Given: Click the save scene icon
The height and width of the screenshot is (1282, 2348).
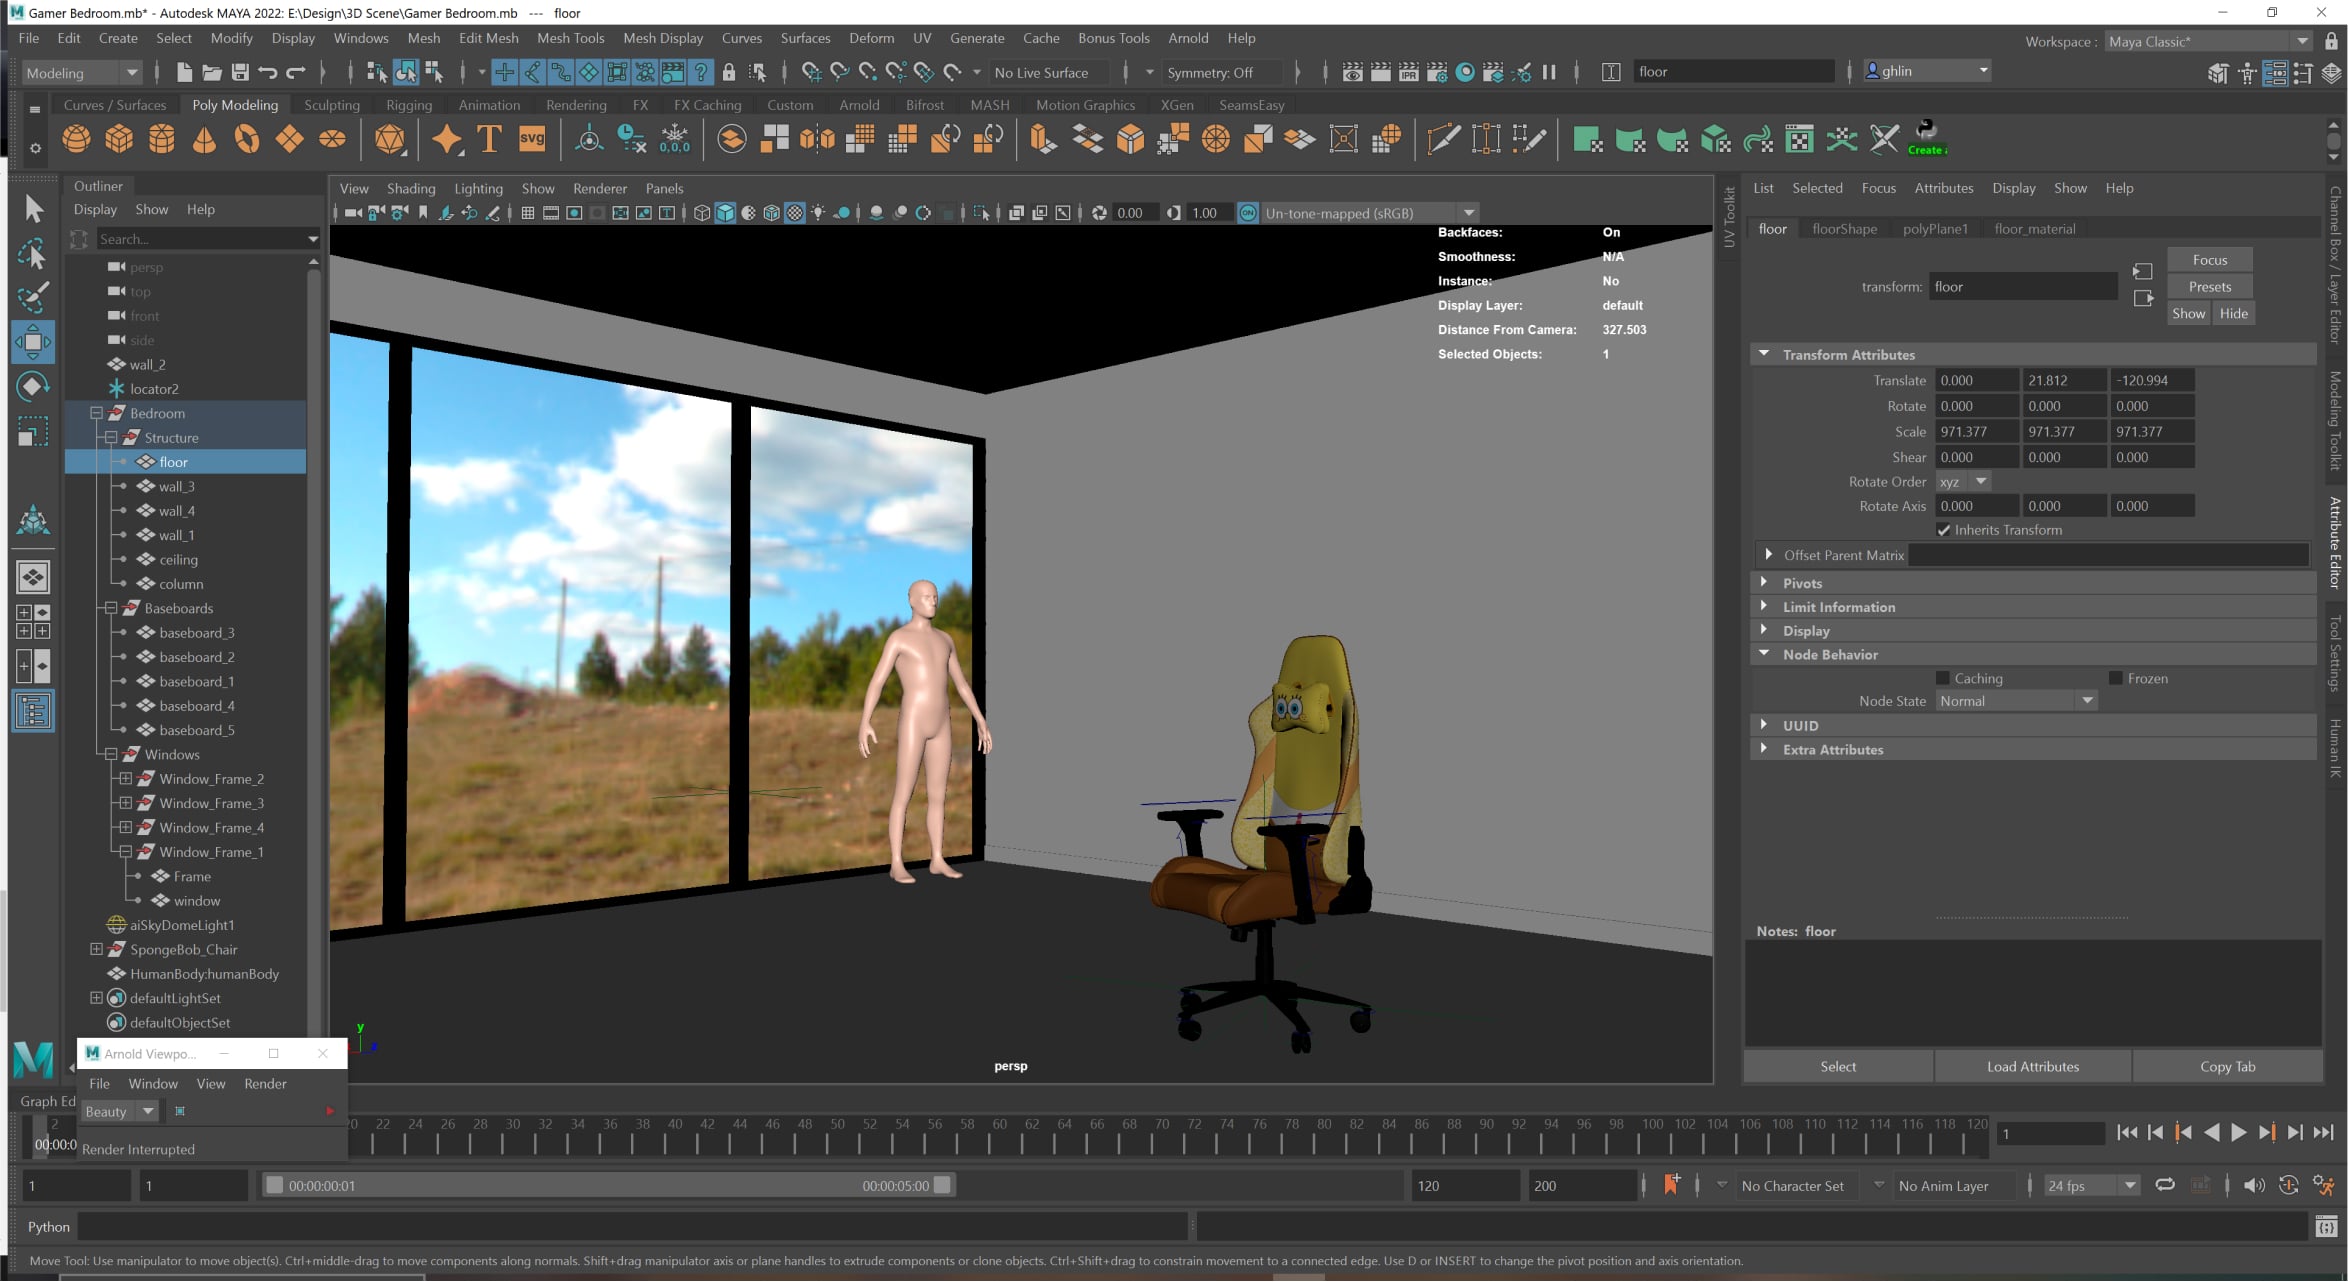Looking at the screenshot, I should [240, 72].
